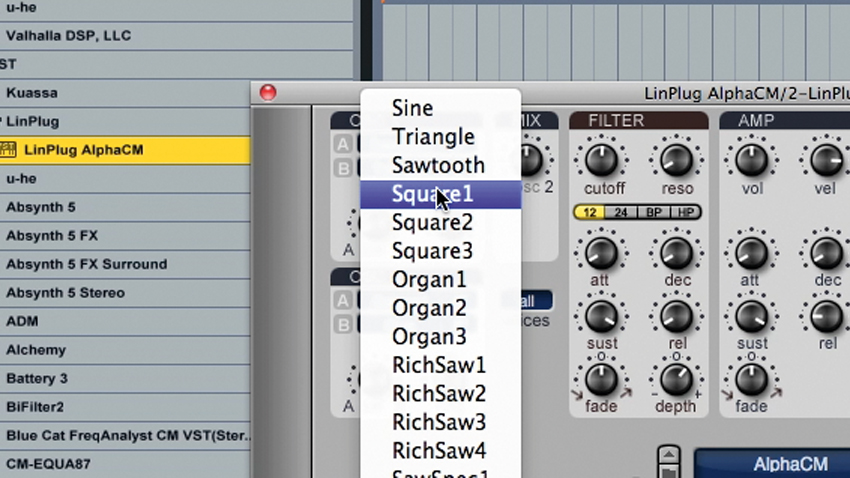
Task: Choose Square2 waveform
Action: point(440,223)
